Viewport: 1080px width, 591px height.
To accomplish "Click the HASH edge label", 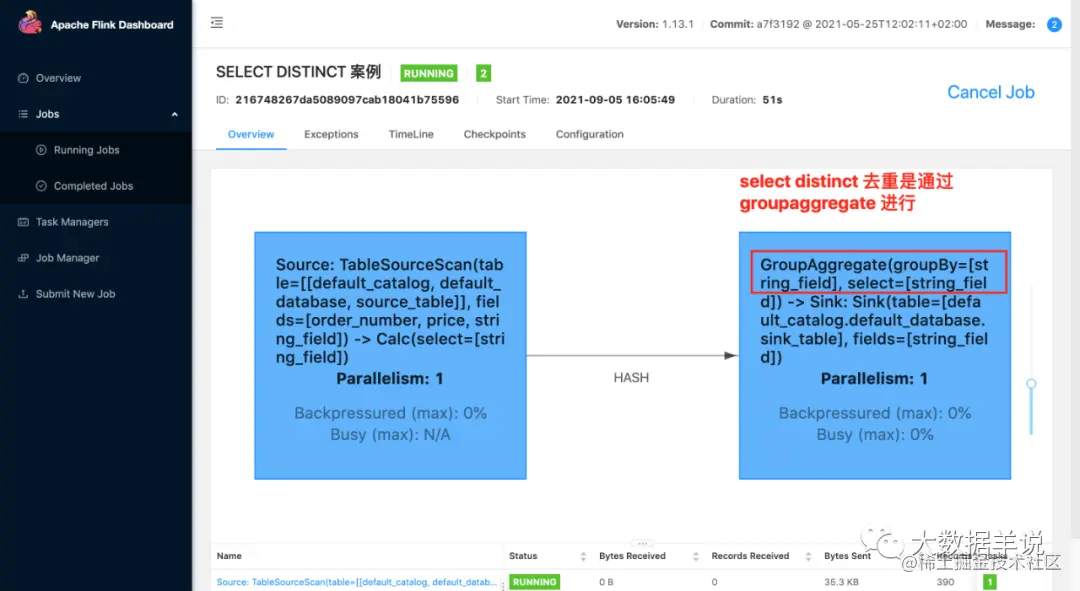I will (x=631, y=377).
